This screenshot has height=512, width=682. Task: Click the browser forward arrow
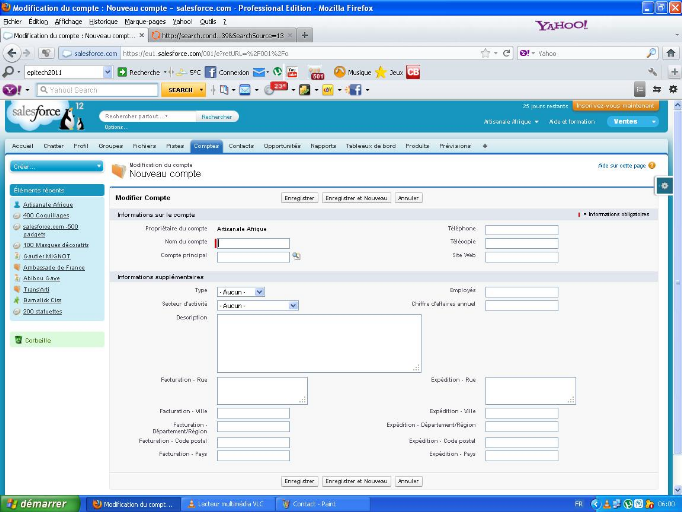click(x=27, y=53)
